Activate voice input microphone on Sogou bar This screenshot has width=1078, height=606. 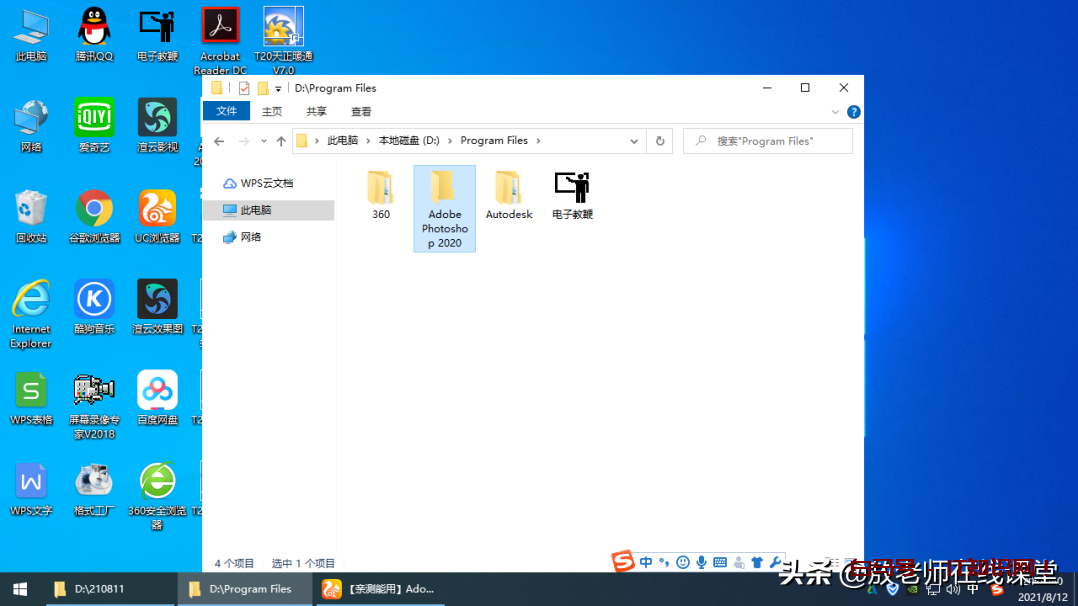(701, 561)
